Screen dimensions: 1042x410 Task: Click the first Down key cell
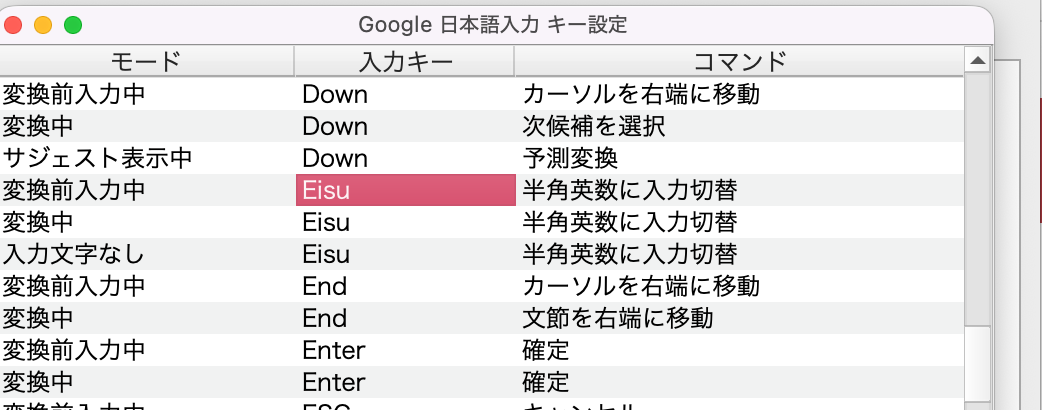pyautogui.click(x=335, y=95)
